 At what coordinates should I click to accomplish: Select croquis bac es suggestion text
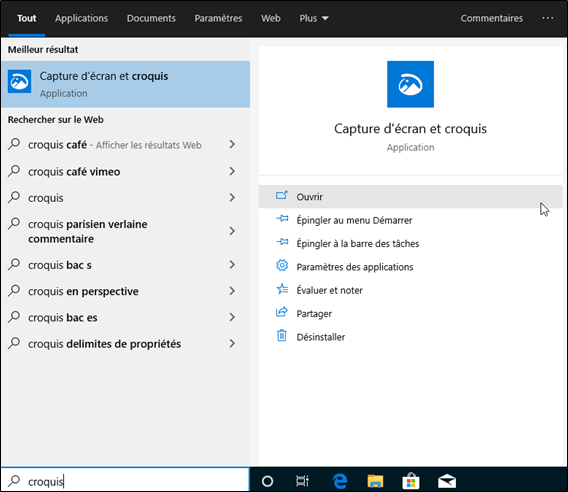point(63,318)
